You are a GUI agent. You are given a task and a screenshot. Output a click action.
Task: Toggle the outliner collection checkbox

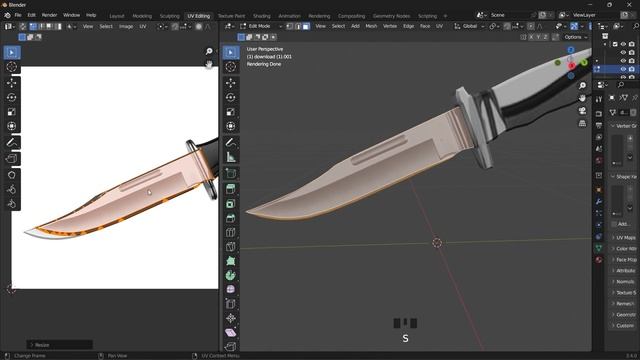click(x=615, y=44)
